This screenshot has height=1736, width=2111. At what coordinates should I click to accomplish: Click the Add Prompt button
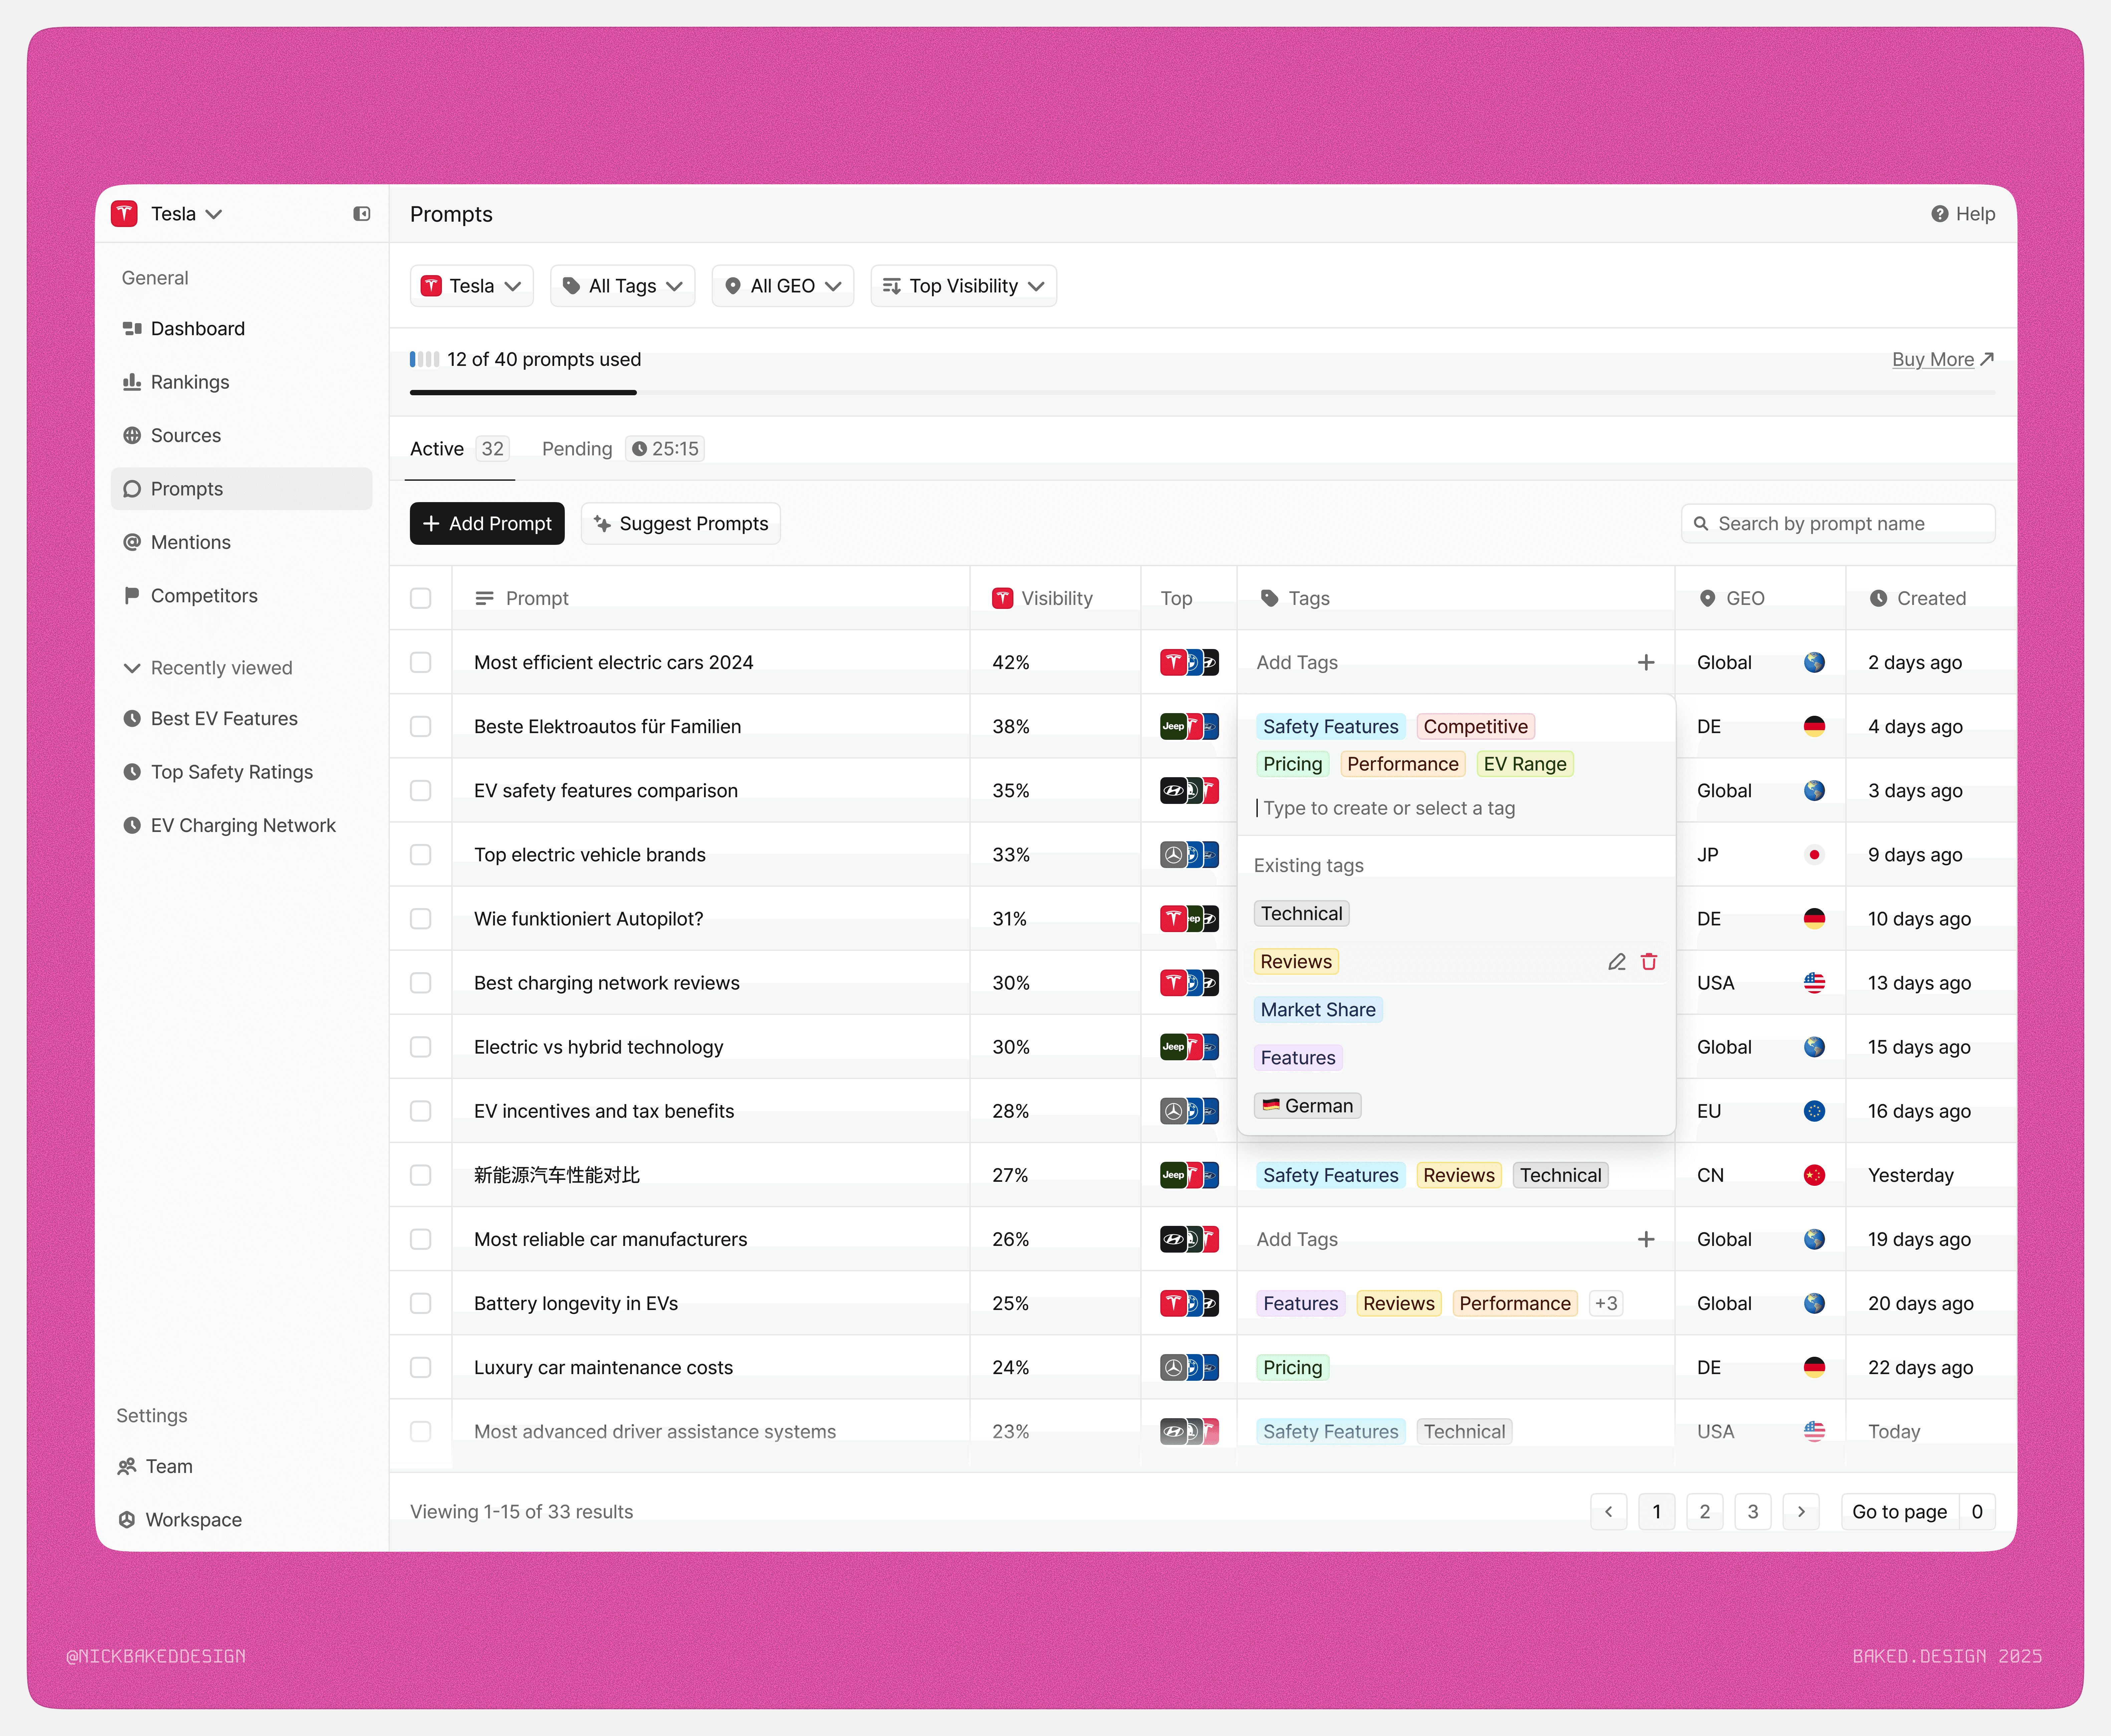point(487,524)
